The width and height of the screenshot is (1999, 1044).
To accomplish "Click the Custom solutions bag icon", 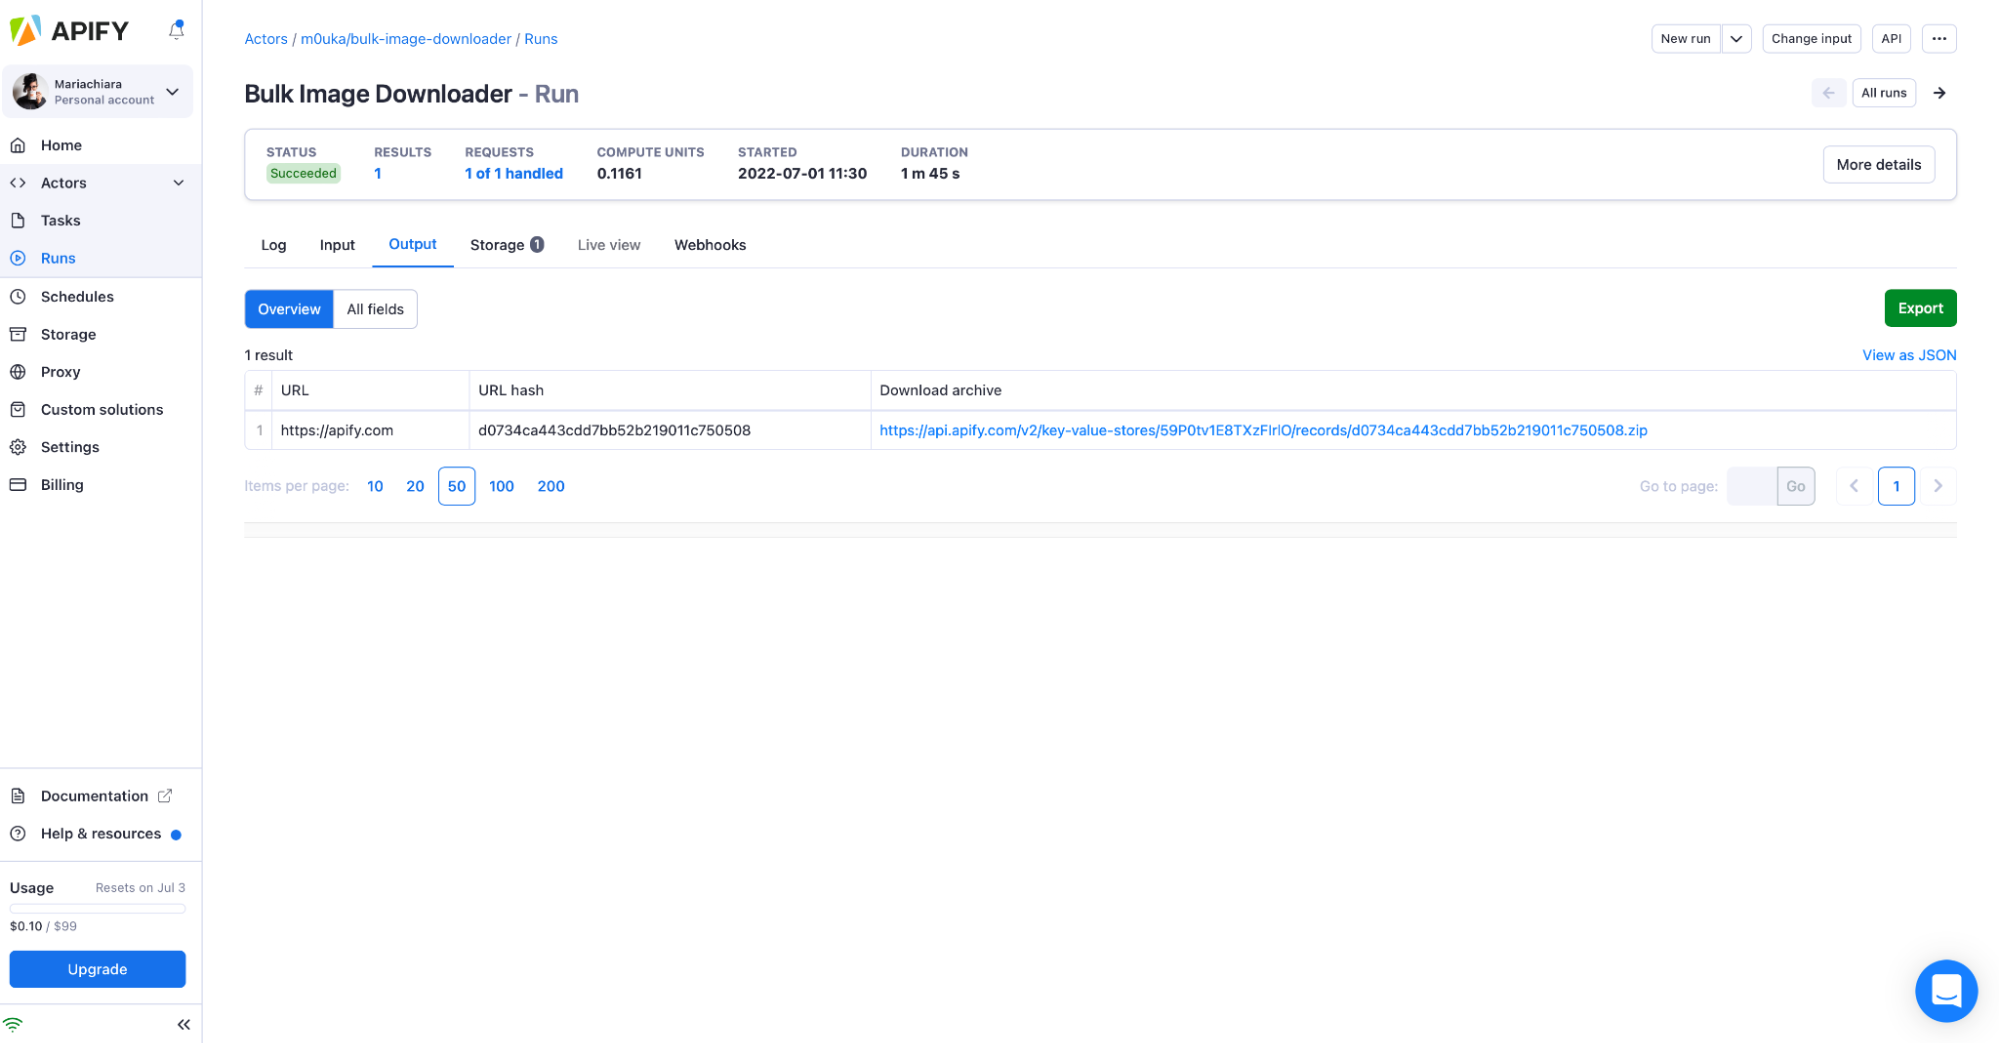I will tap(18, 409).
